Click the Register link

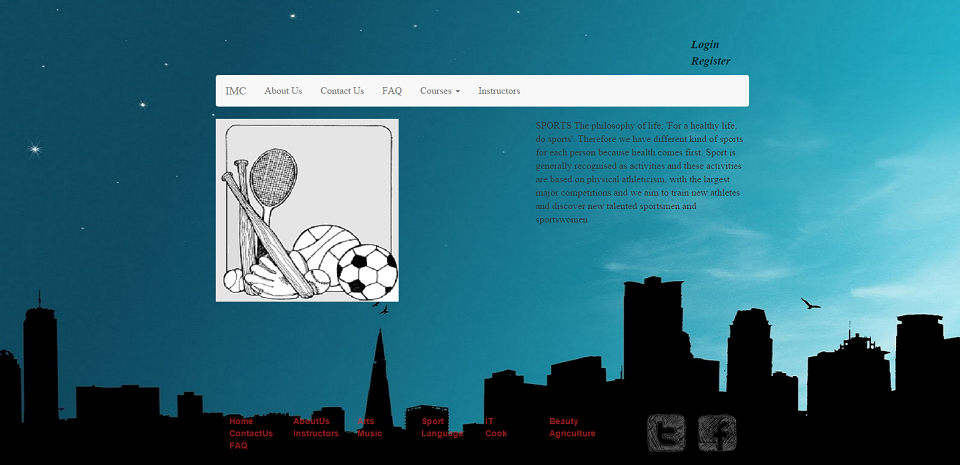click(x=711, y=61)
